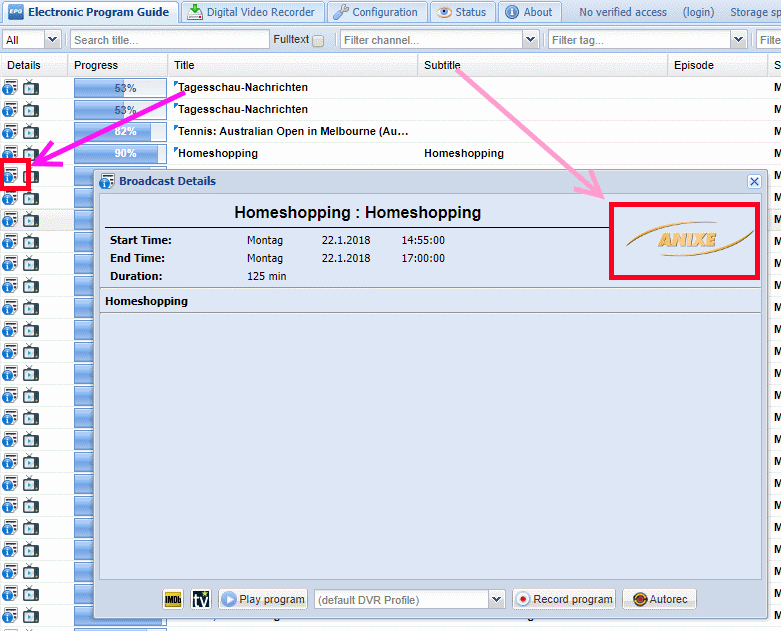The height and width of the screenshot is (631, 781).
Task: Click the Episode column header
Action: pyautogui.click(x=718, y=65)
